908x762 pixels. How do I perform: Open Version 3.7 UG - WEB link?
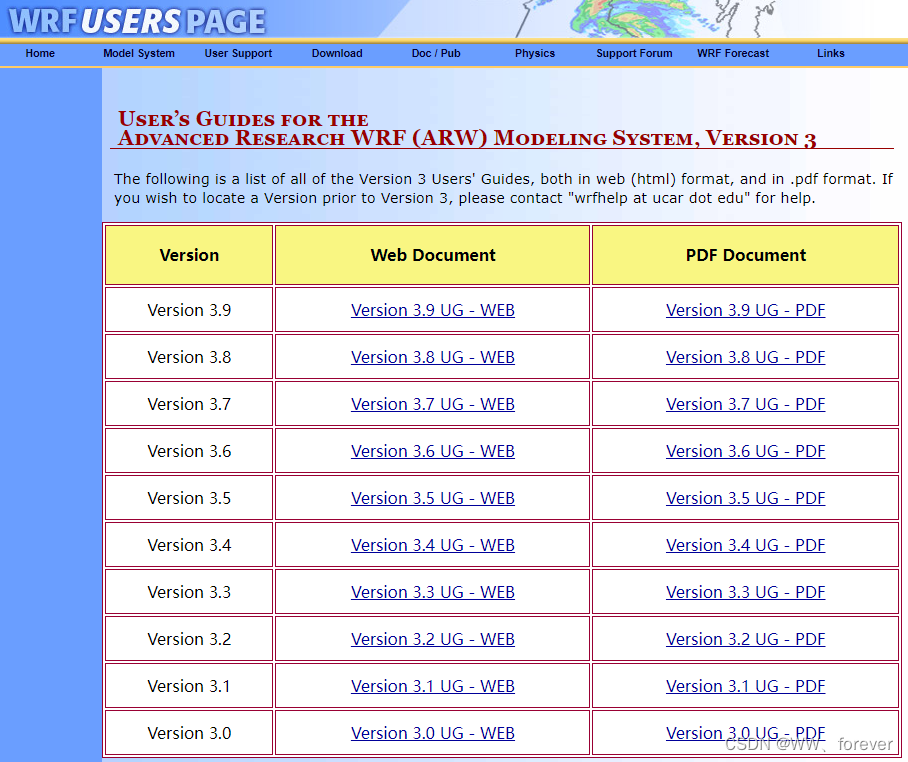(x=433, y=404)
